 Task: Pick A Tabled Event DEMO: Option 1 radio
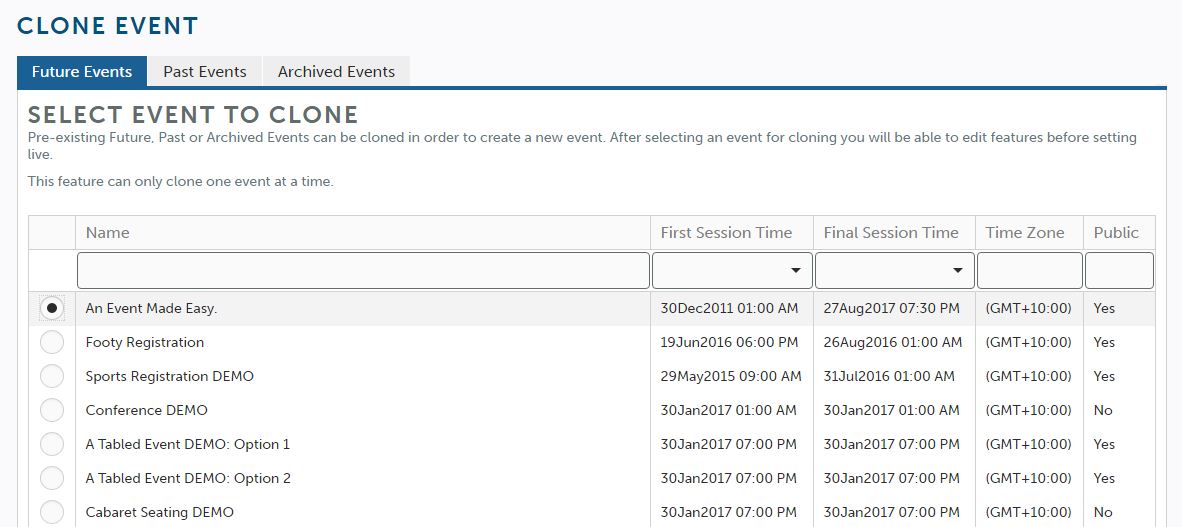(52, 444)
